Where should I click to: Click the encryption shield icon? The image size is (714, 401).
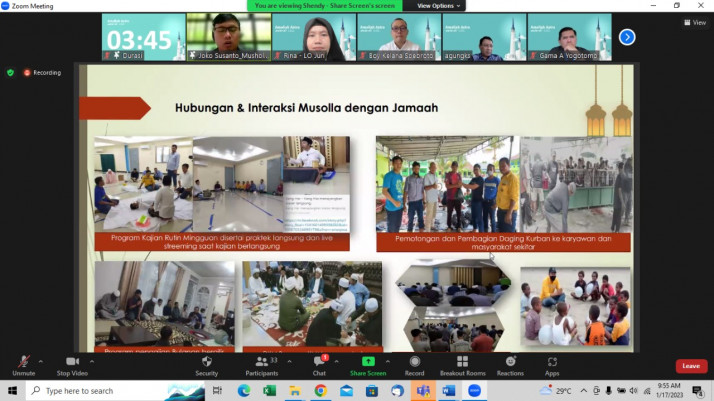pyautogui.click(x=11, y=73)
